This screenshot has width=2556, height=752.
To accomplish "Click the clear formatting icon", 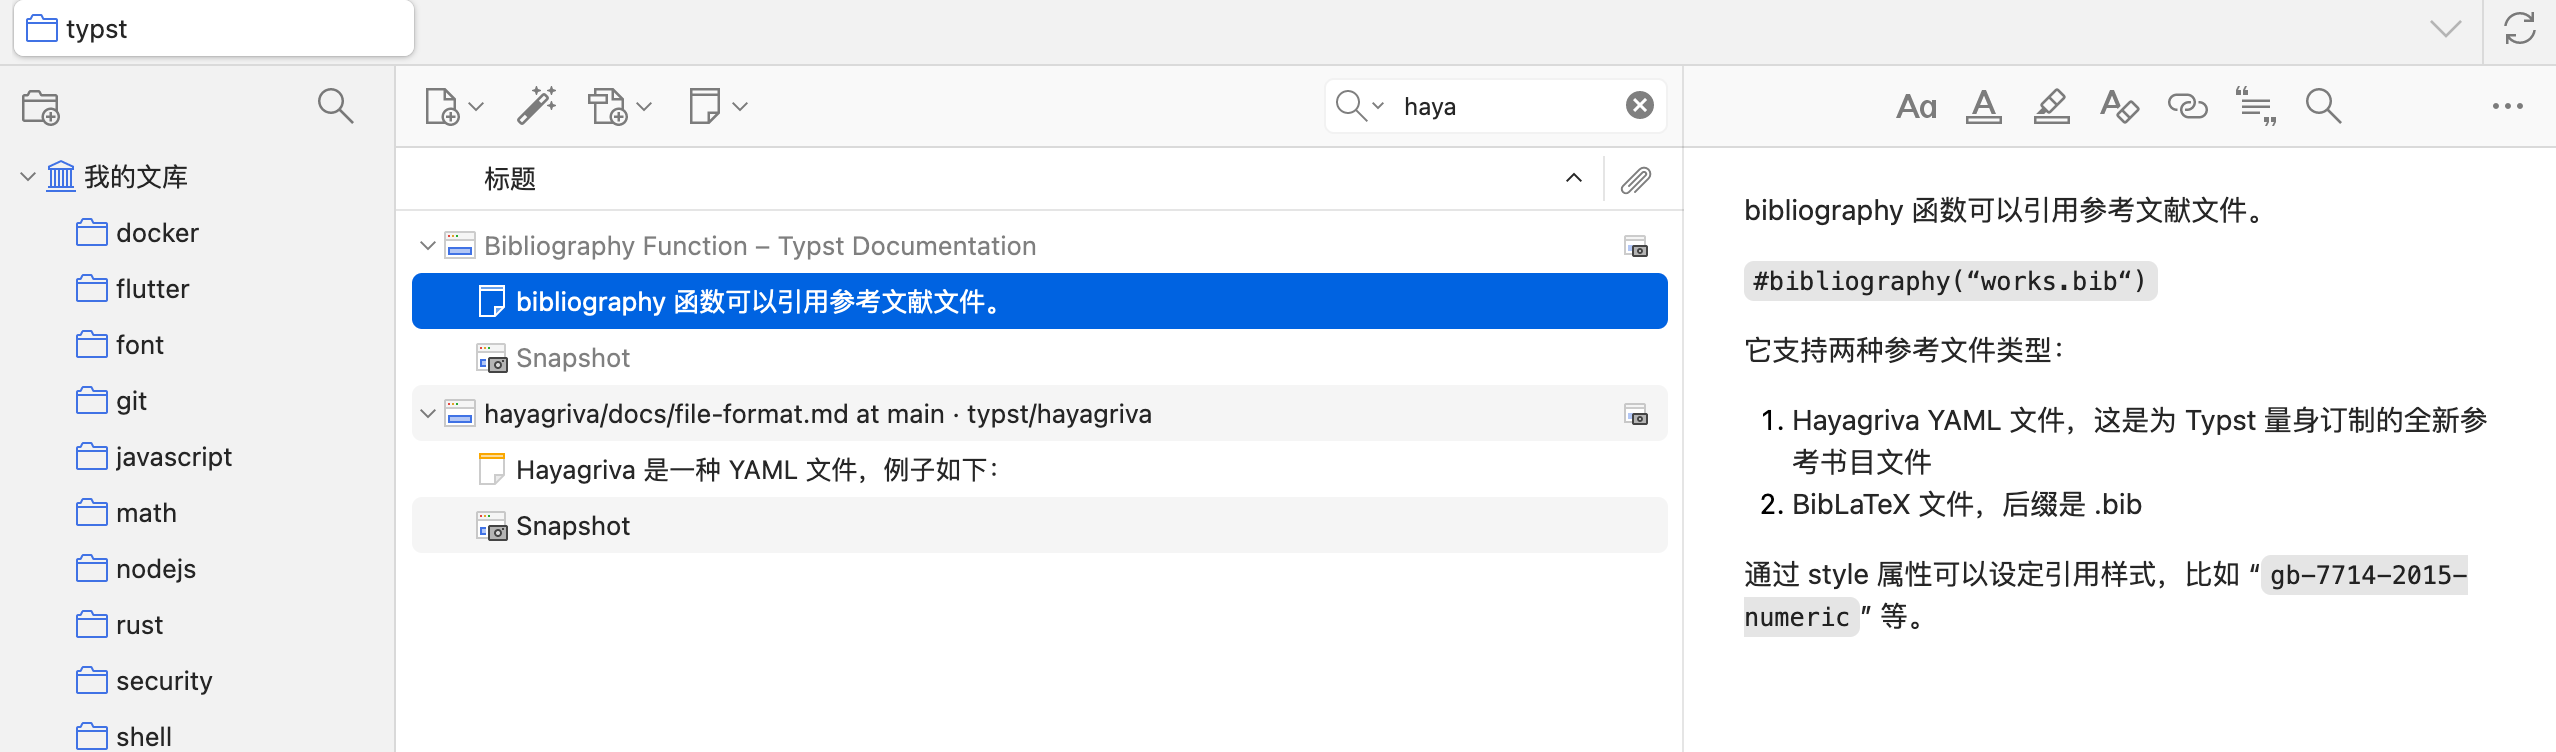I will pyautogui.click(x=2119, y=106).
